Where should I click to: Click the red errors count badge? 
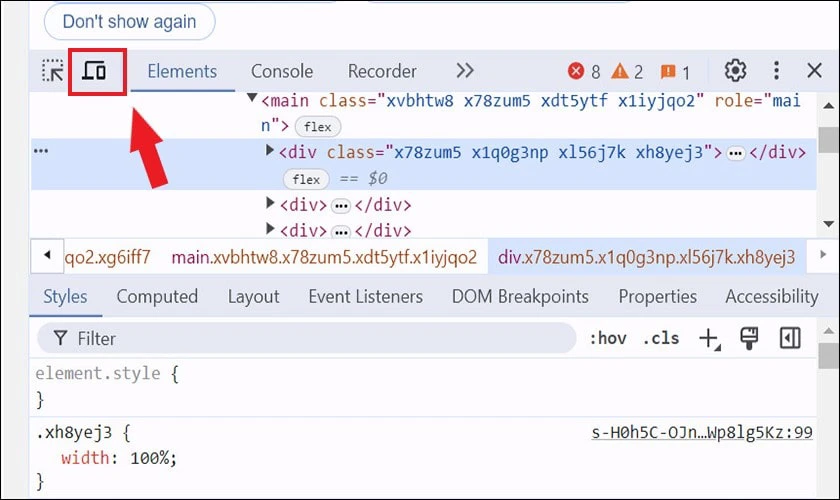tap(583, 71)
